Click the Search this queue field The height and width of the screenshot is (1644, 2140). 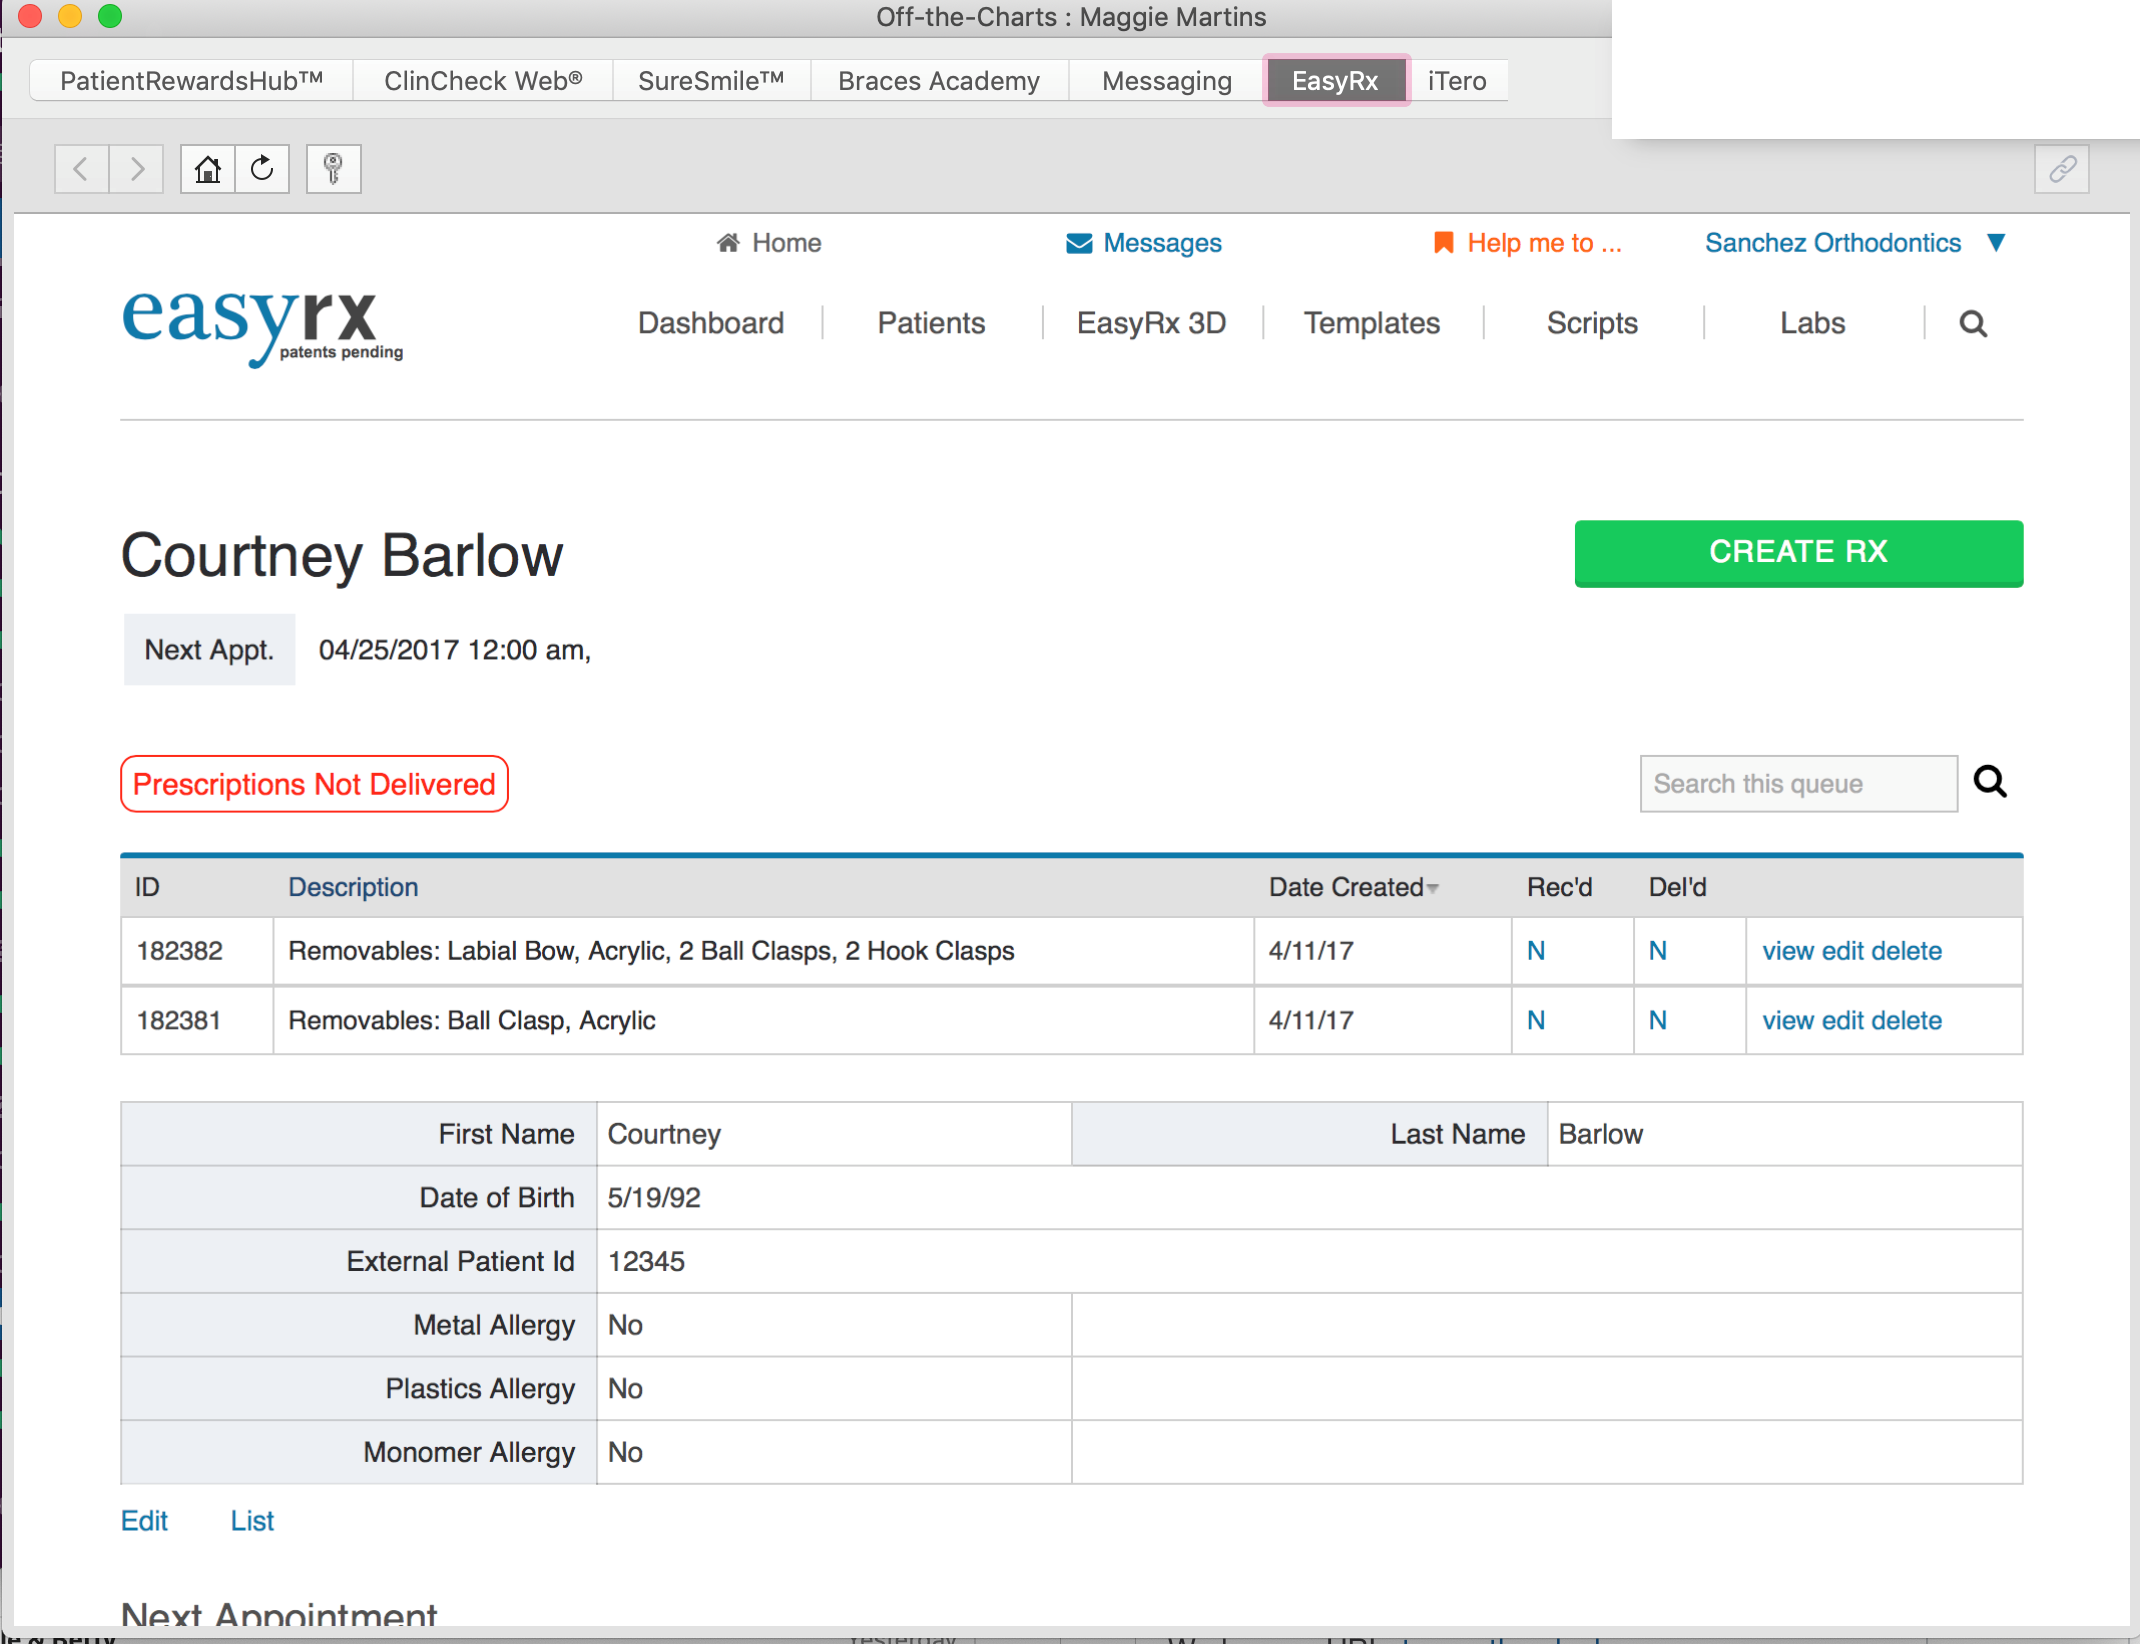1797,784
